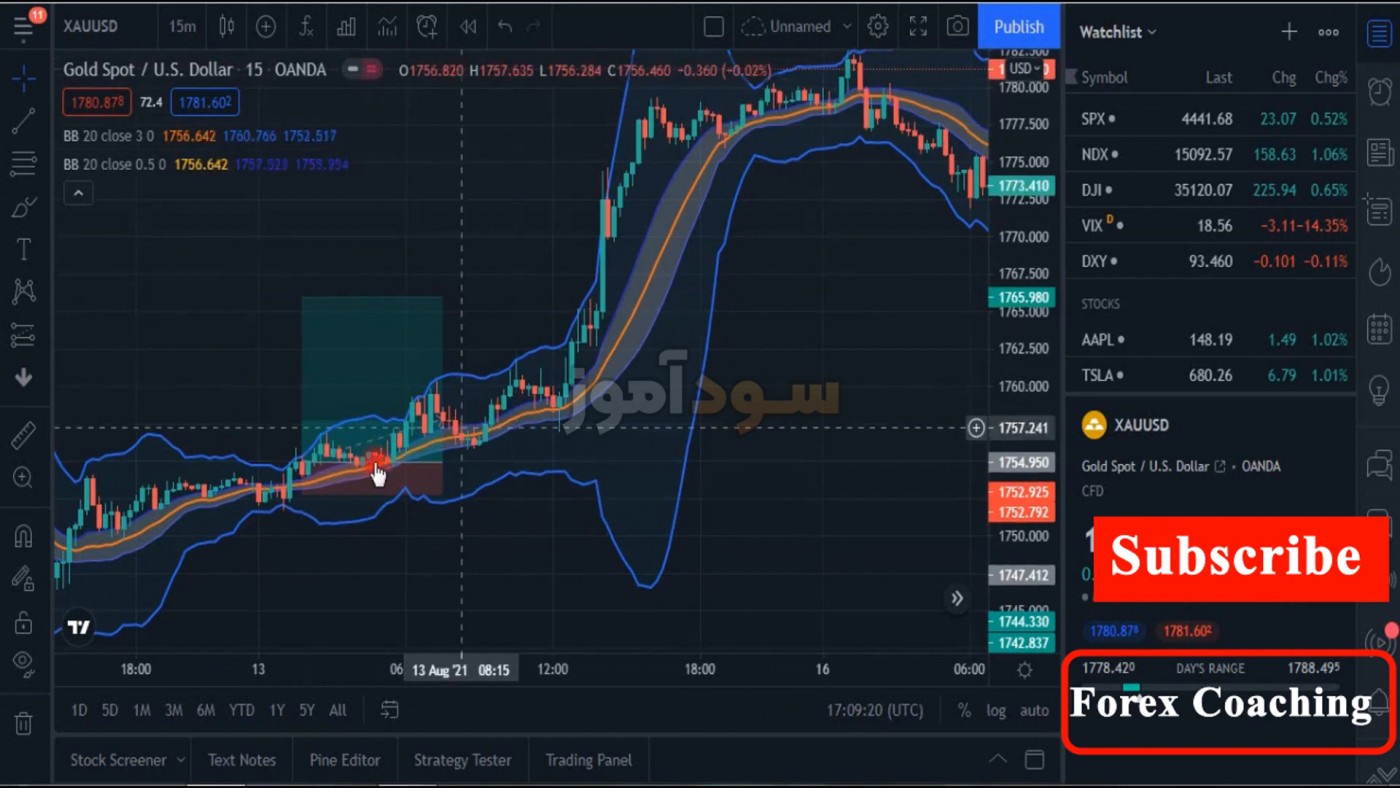
Task: Open the patterns drawing tool
Action: 23,291
